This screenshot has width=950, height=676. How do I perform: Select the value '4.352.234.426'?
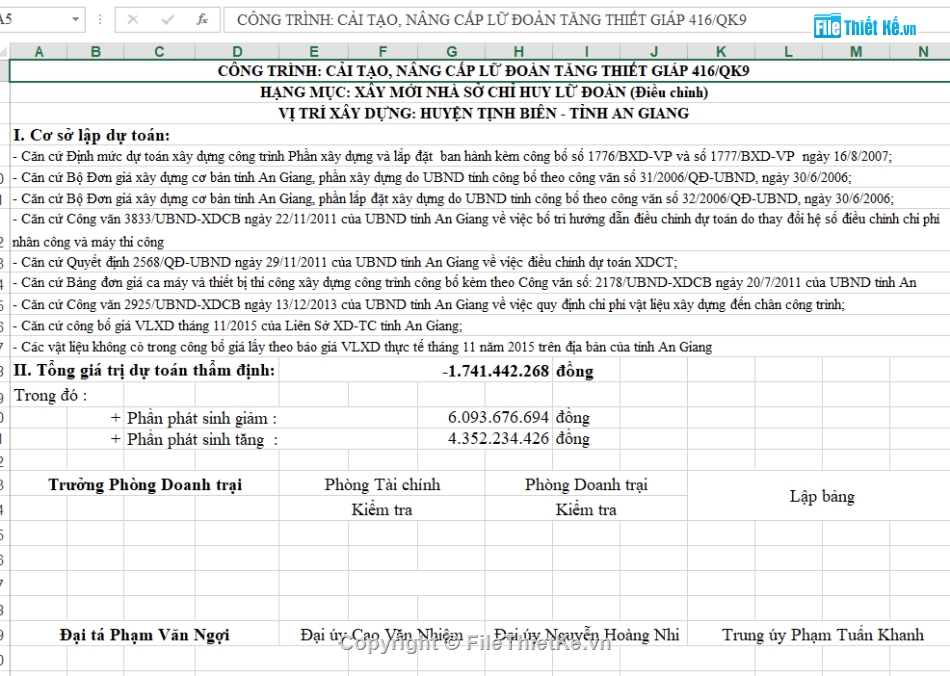pyautogui.click(x=498, y=439)
